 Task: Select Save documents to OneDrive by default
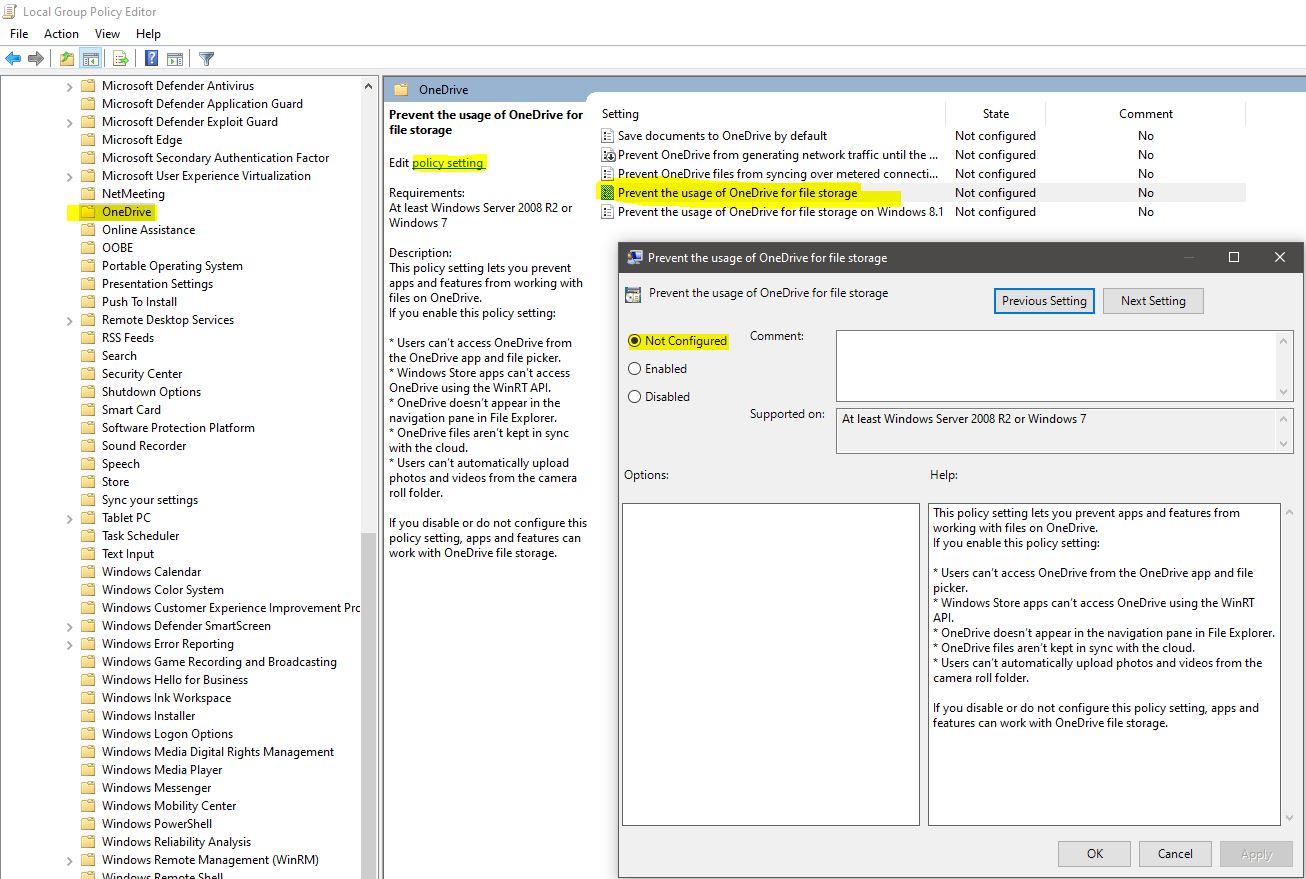click(x=722, y=136)
